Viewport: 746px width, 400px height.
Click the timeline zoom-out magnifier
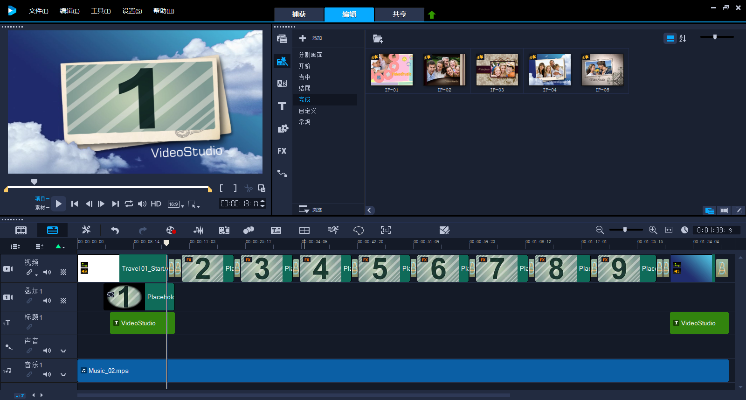coord(600,230)
